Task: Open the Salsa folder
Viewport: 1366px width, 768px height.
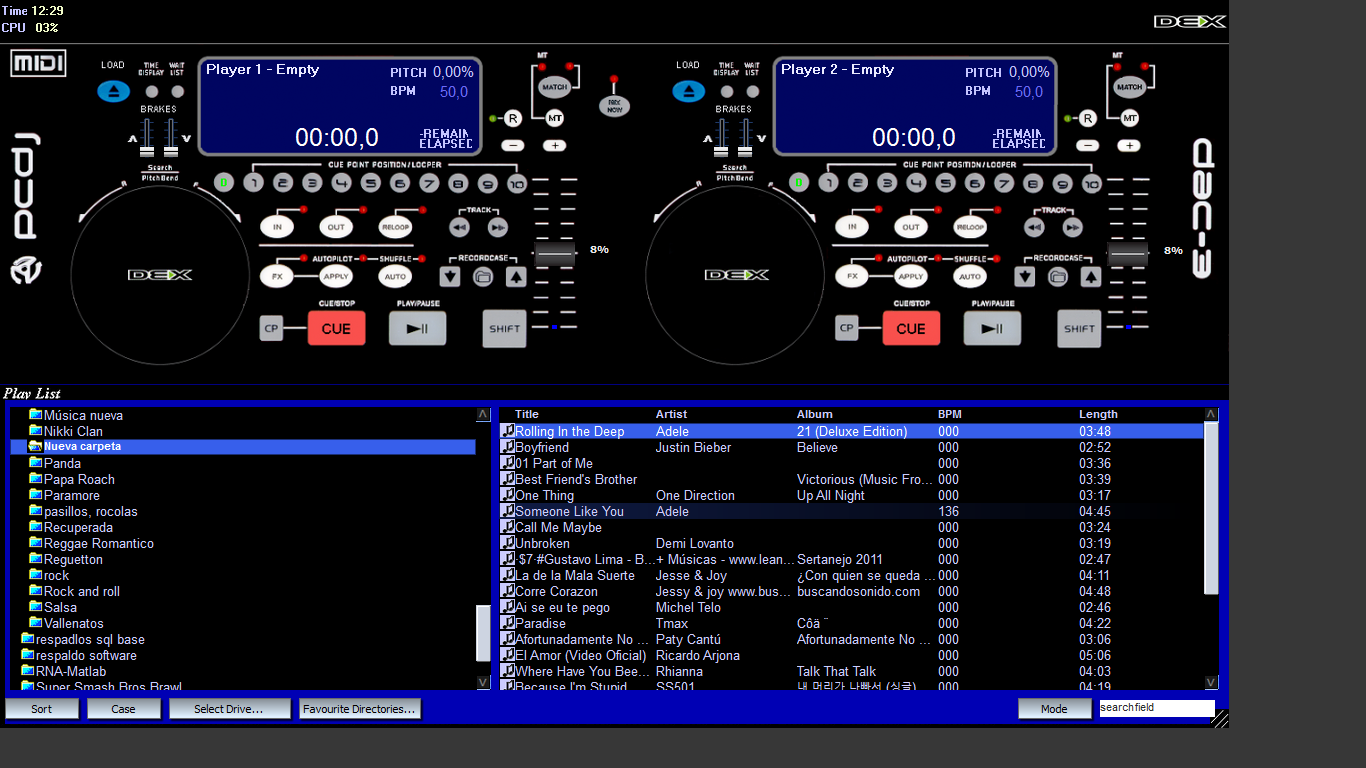Action: [x=61, y=607]
